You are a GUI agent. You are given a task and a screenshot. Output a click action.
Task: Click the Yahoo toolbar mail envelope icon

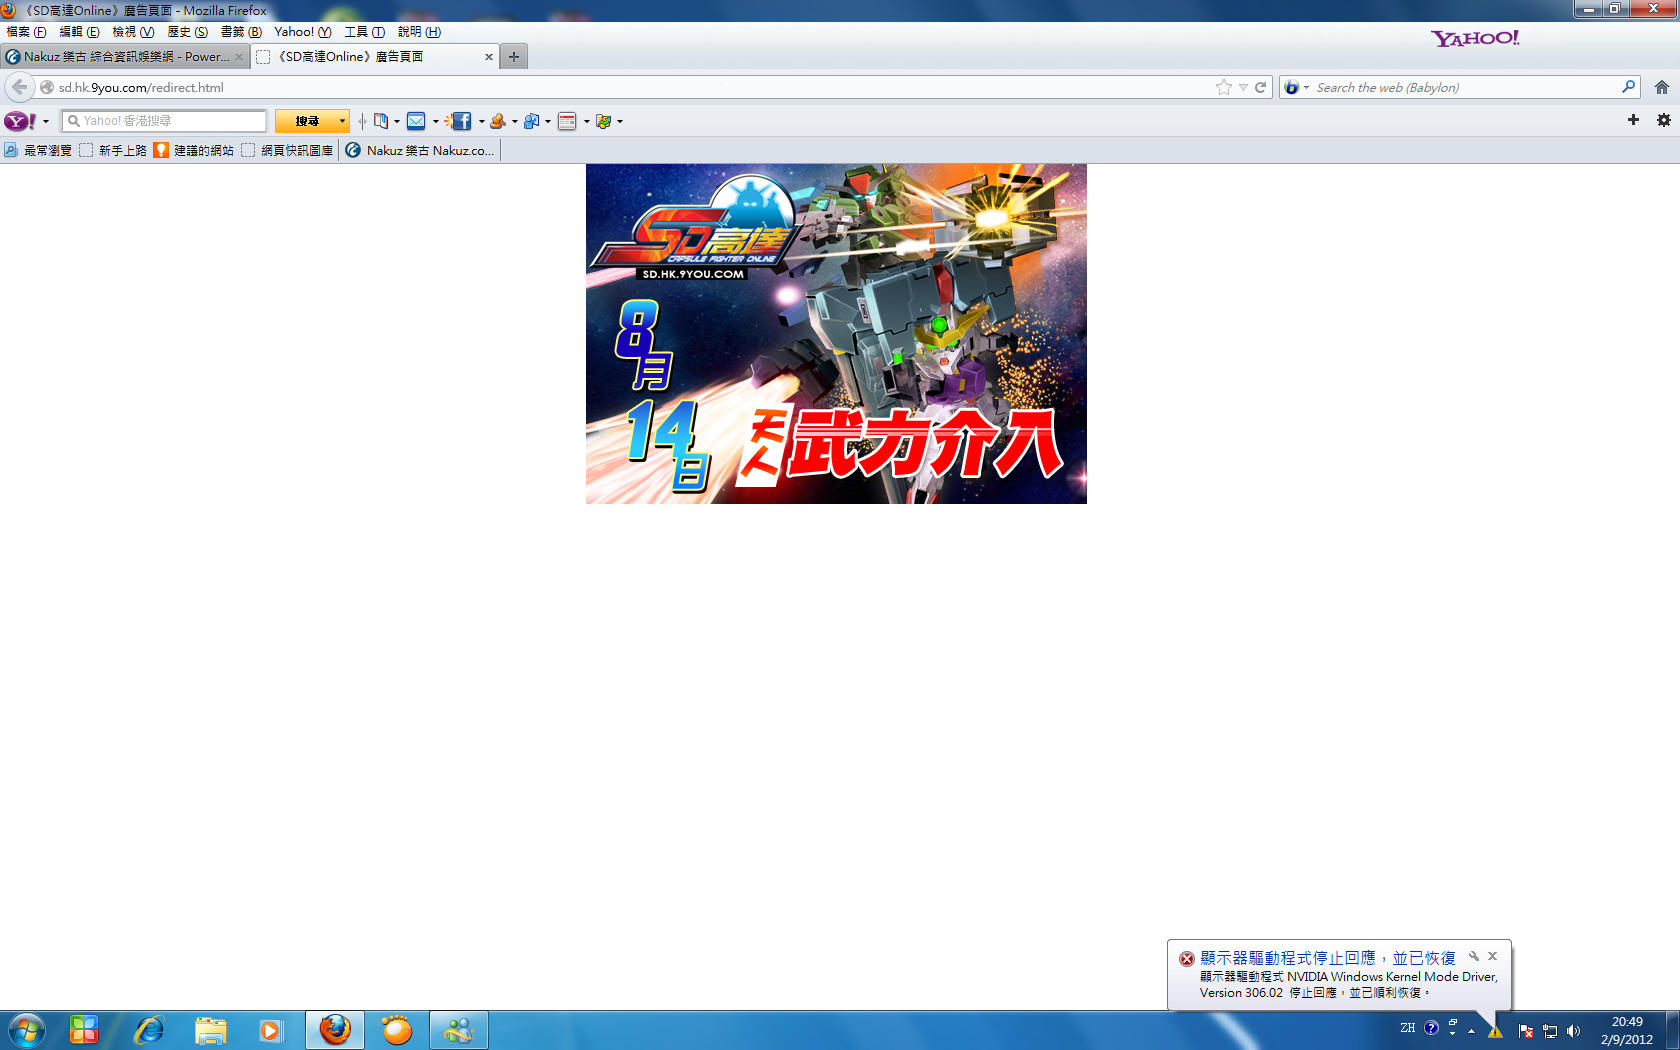[x=416, y=121]
